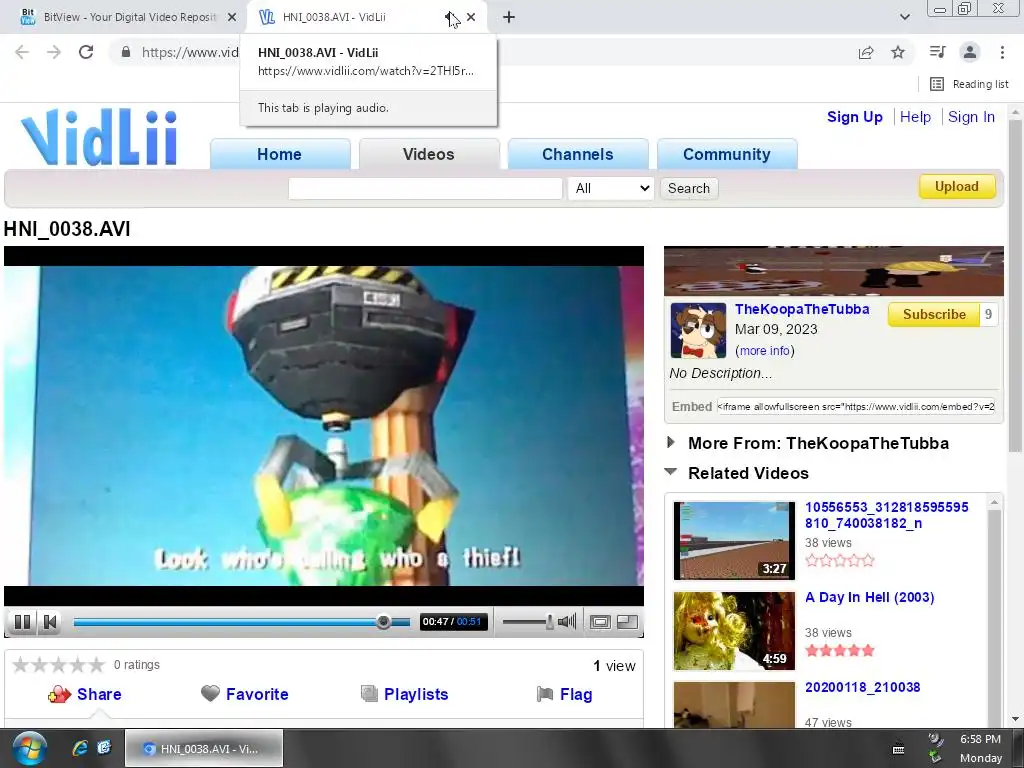Open the Reading list
Viewport: 1024px width, 768px height.
point(969,84)
